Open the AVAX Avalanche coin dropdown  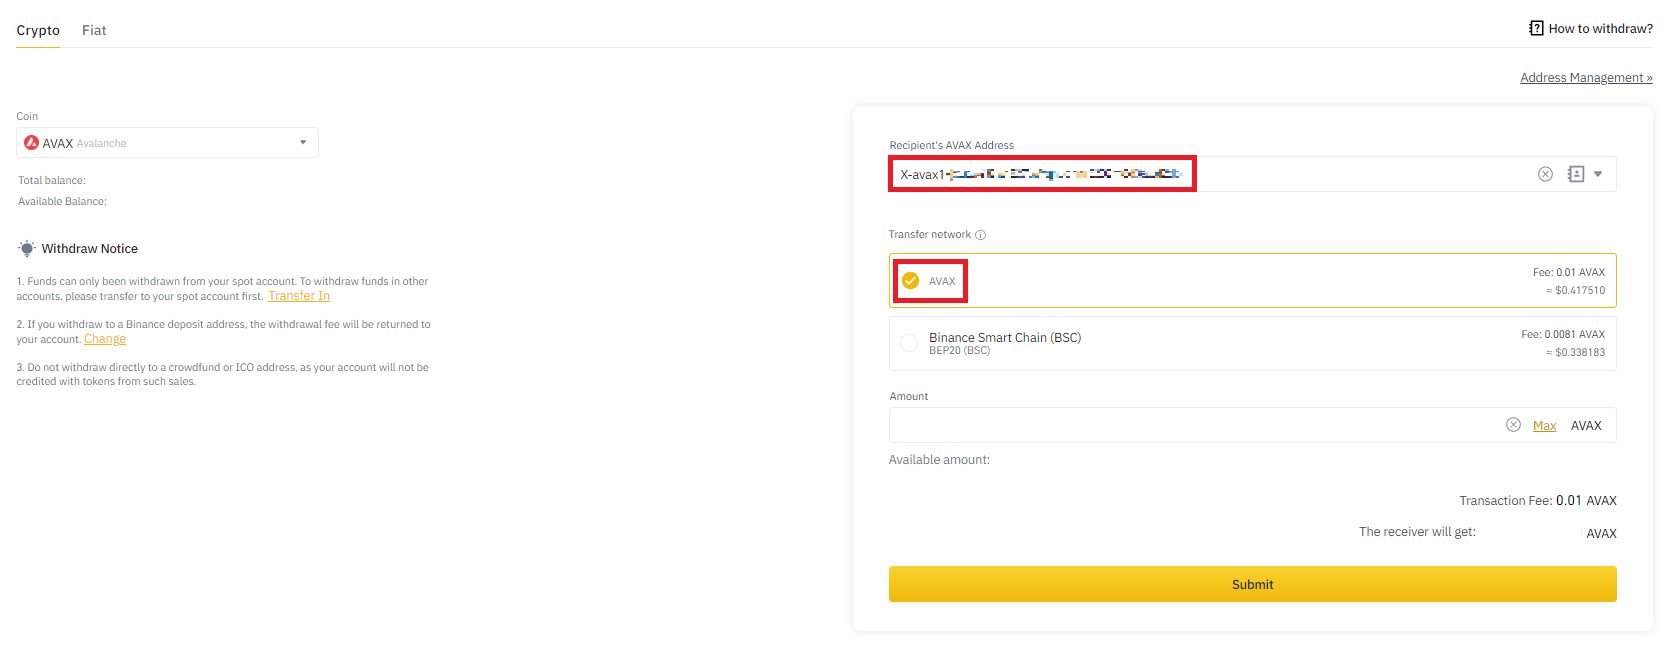point(167,143)
